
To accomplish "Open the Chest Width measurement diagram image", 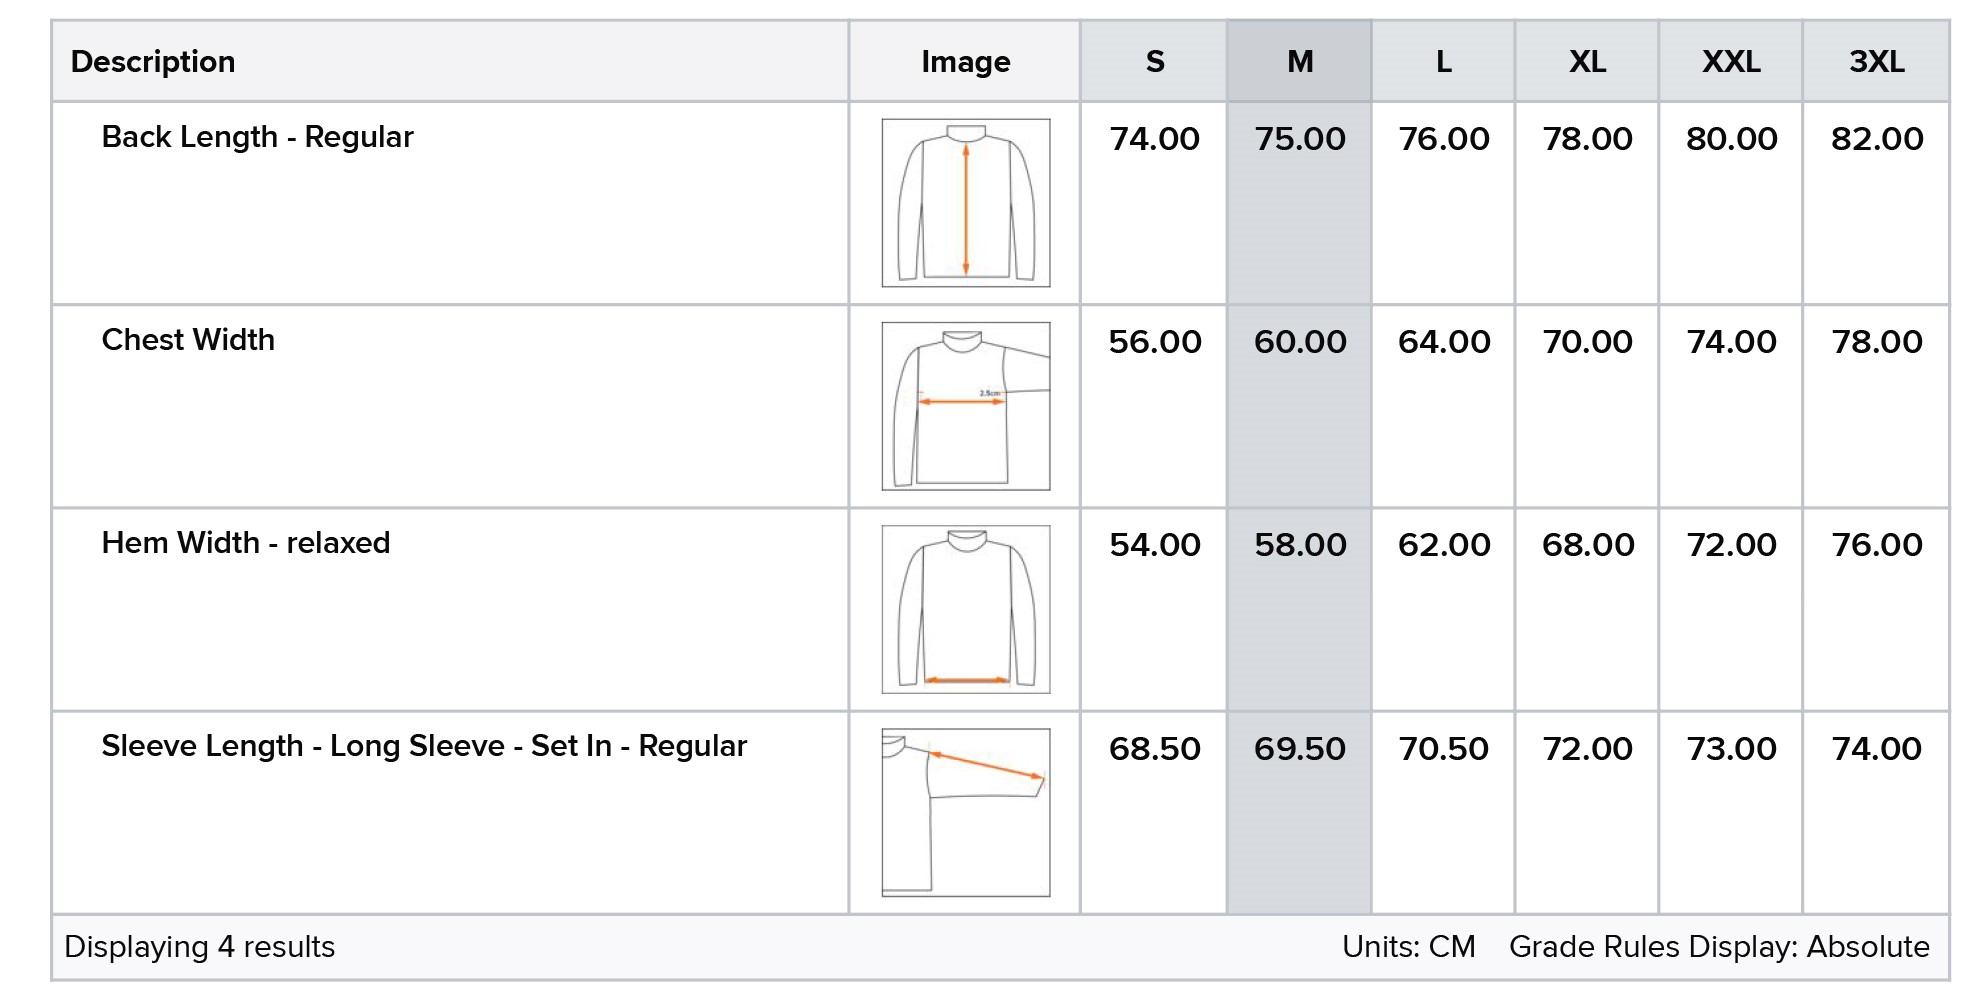I will point(965,406).
